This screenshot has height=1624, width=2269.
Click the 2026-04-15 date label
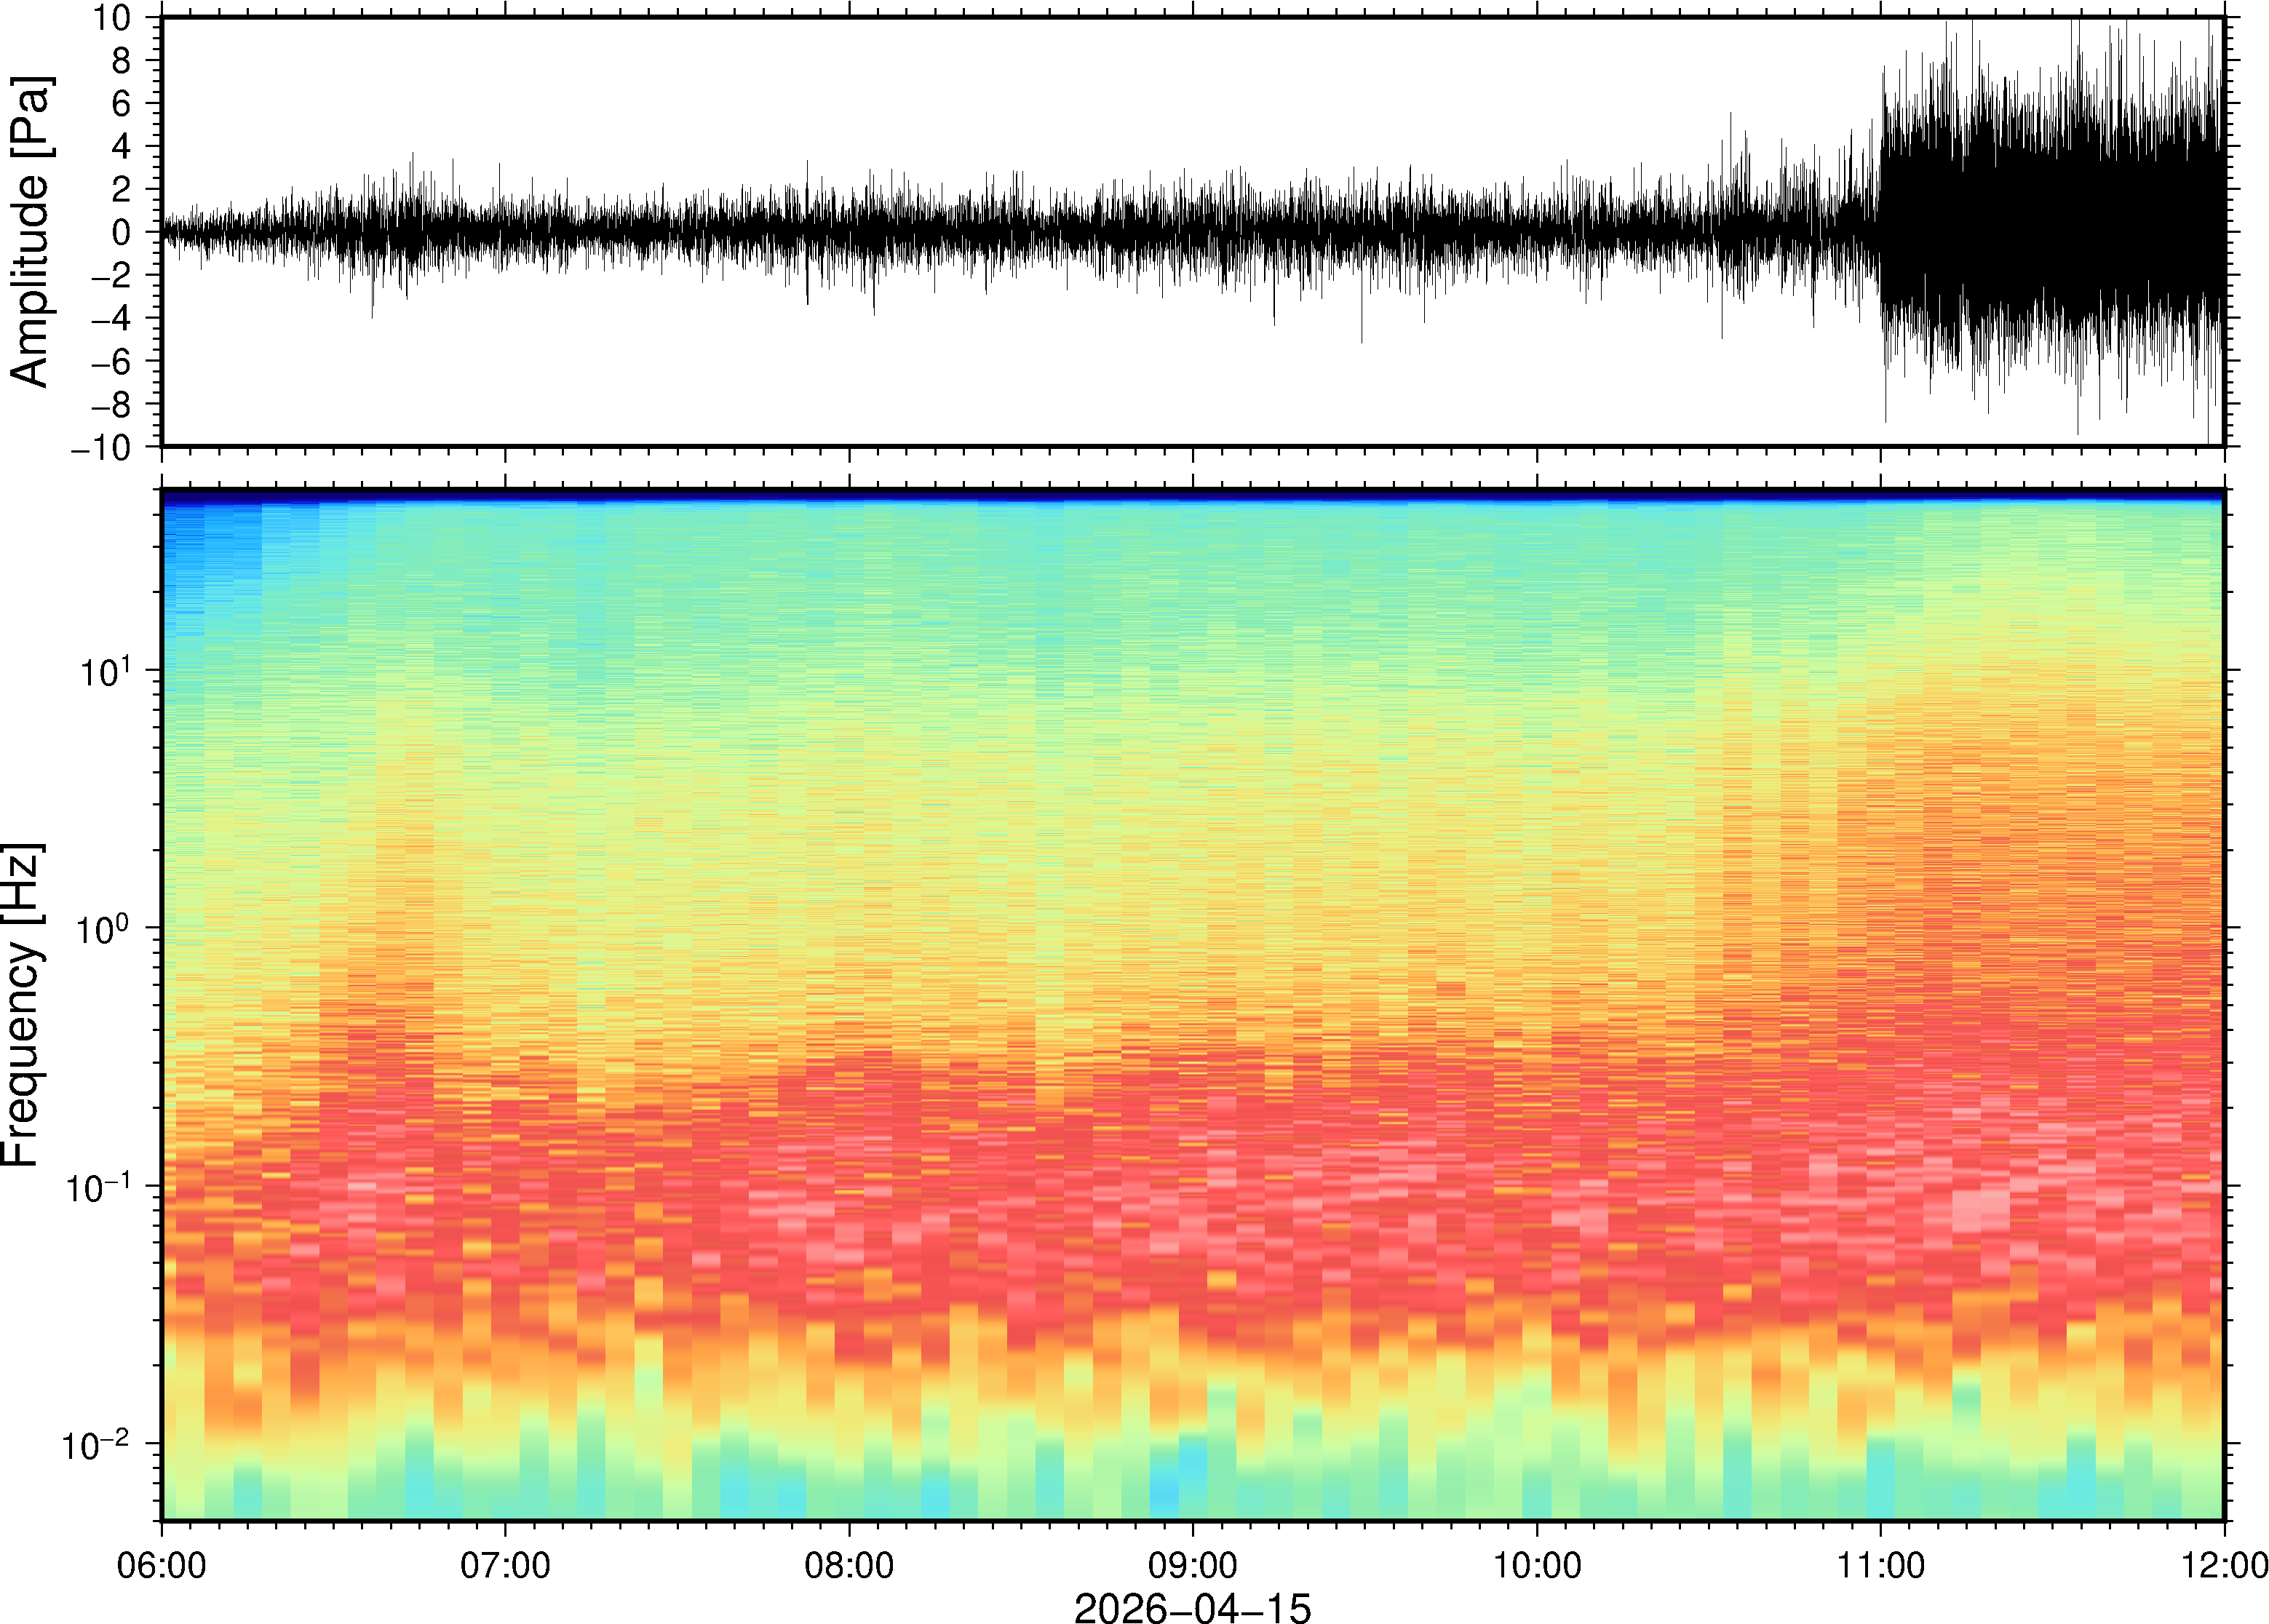(1192, 1607)
